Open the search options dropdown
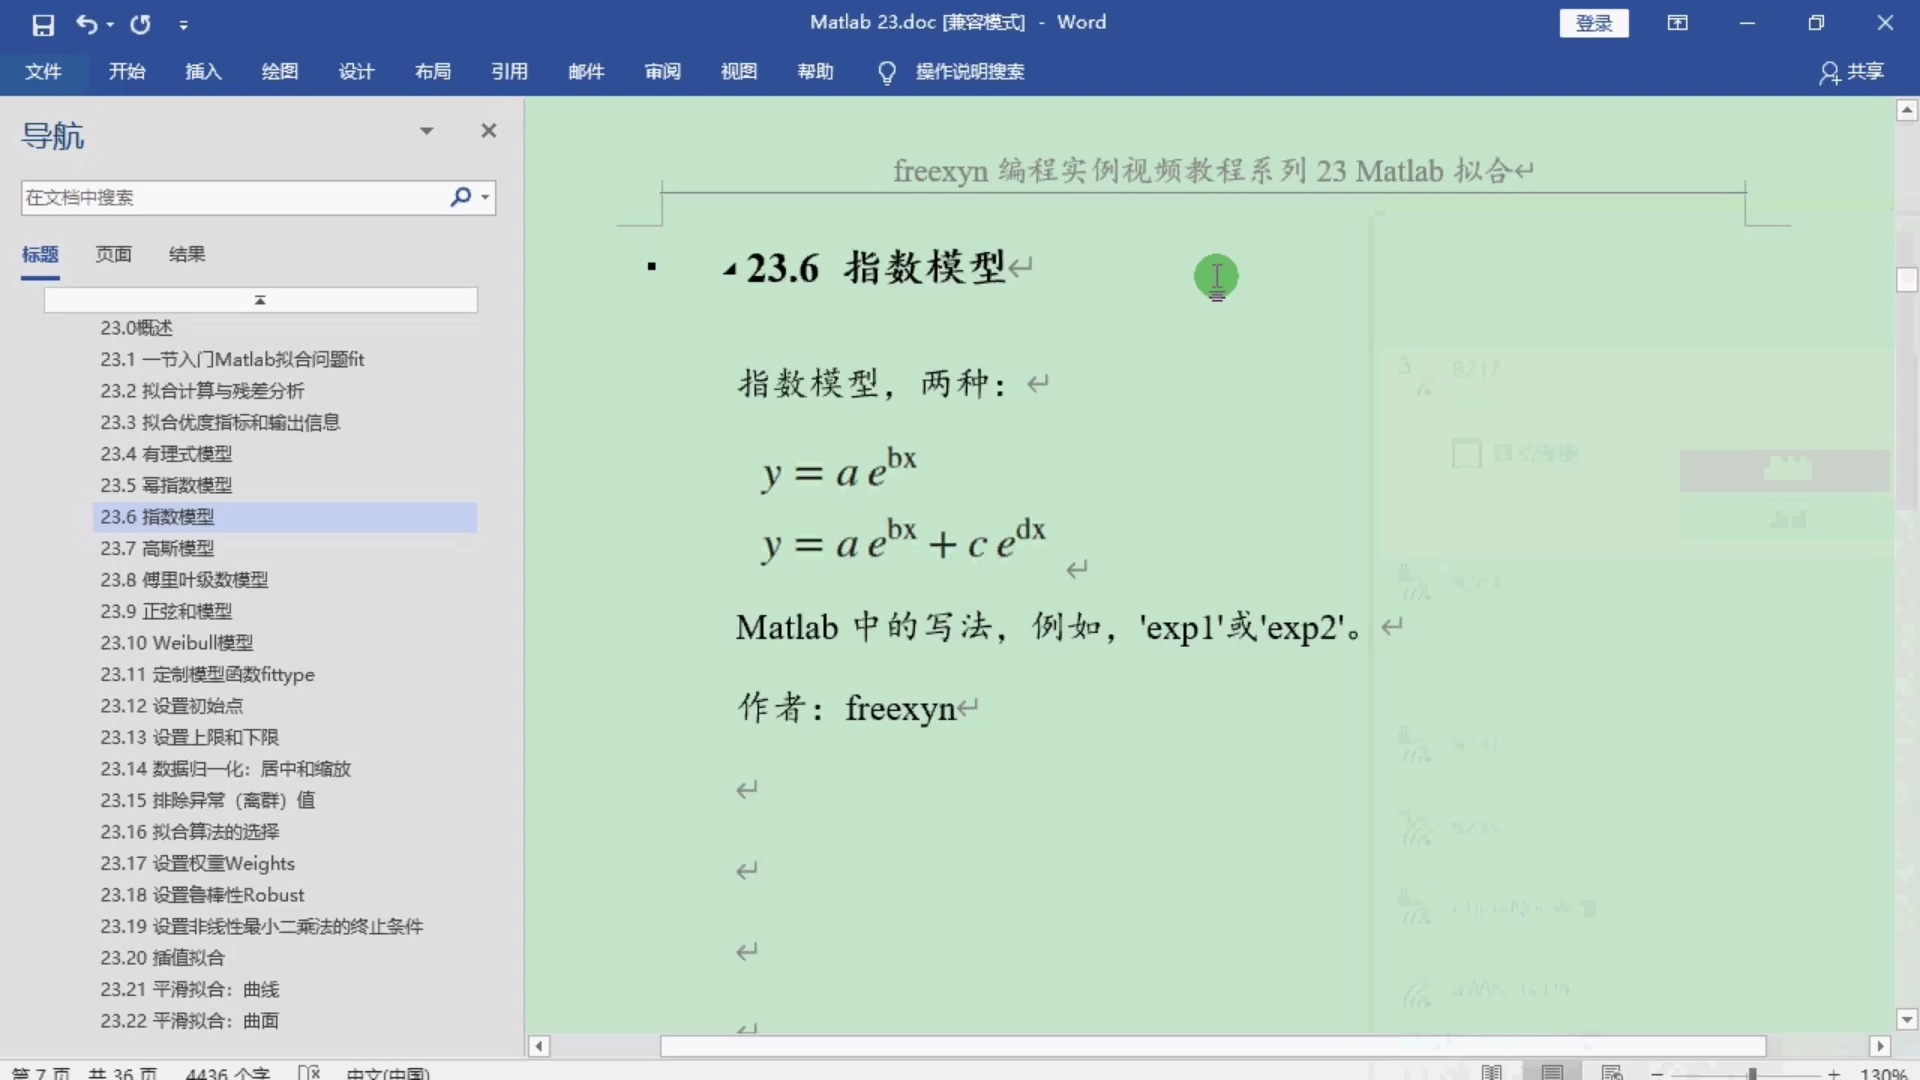Viewport: 1920px width, 1080px height. coord(484,197)
